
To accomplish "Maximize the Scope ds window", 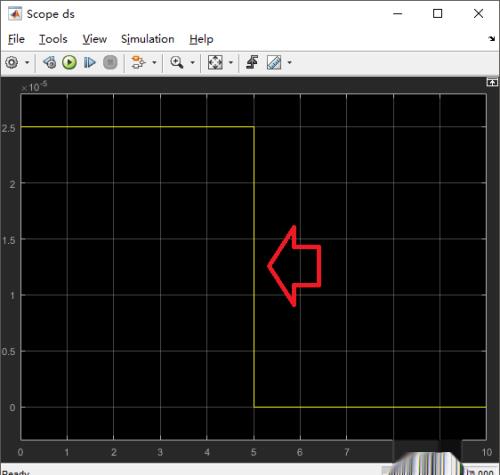I will pyautogui.click(x=438, y=14).
